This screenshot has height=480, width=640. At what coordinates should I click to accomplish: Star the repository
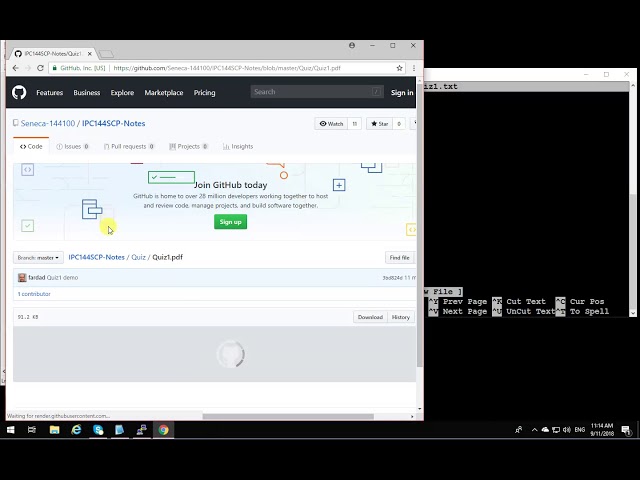(379, 124)
